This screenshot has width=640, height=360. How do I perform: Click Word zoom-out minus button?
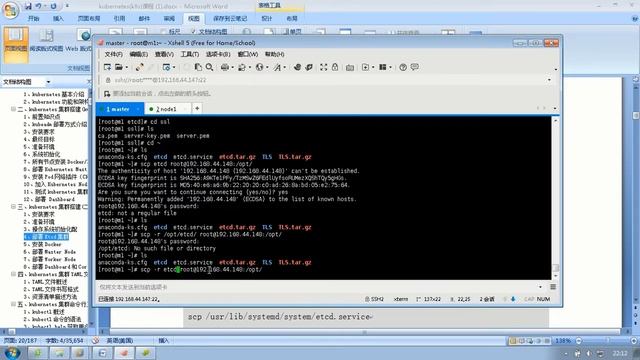(x=578, y=340)
